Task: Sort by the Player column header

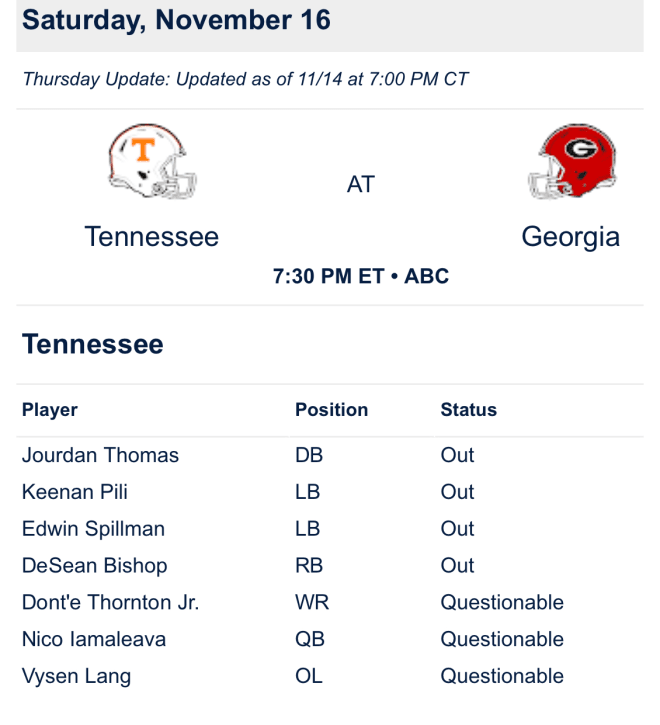Action: tap(50, 410)
